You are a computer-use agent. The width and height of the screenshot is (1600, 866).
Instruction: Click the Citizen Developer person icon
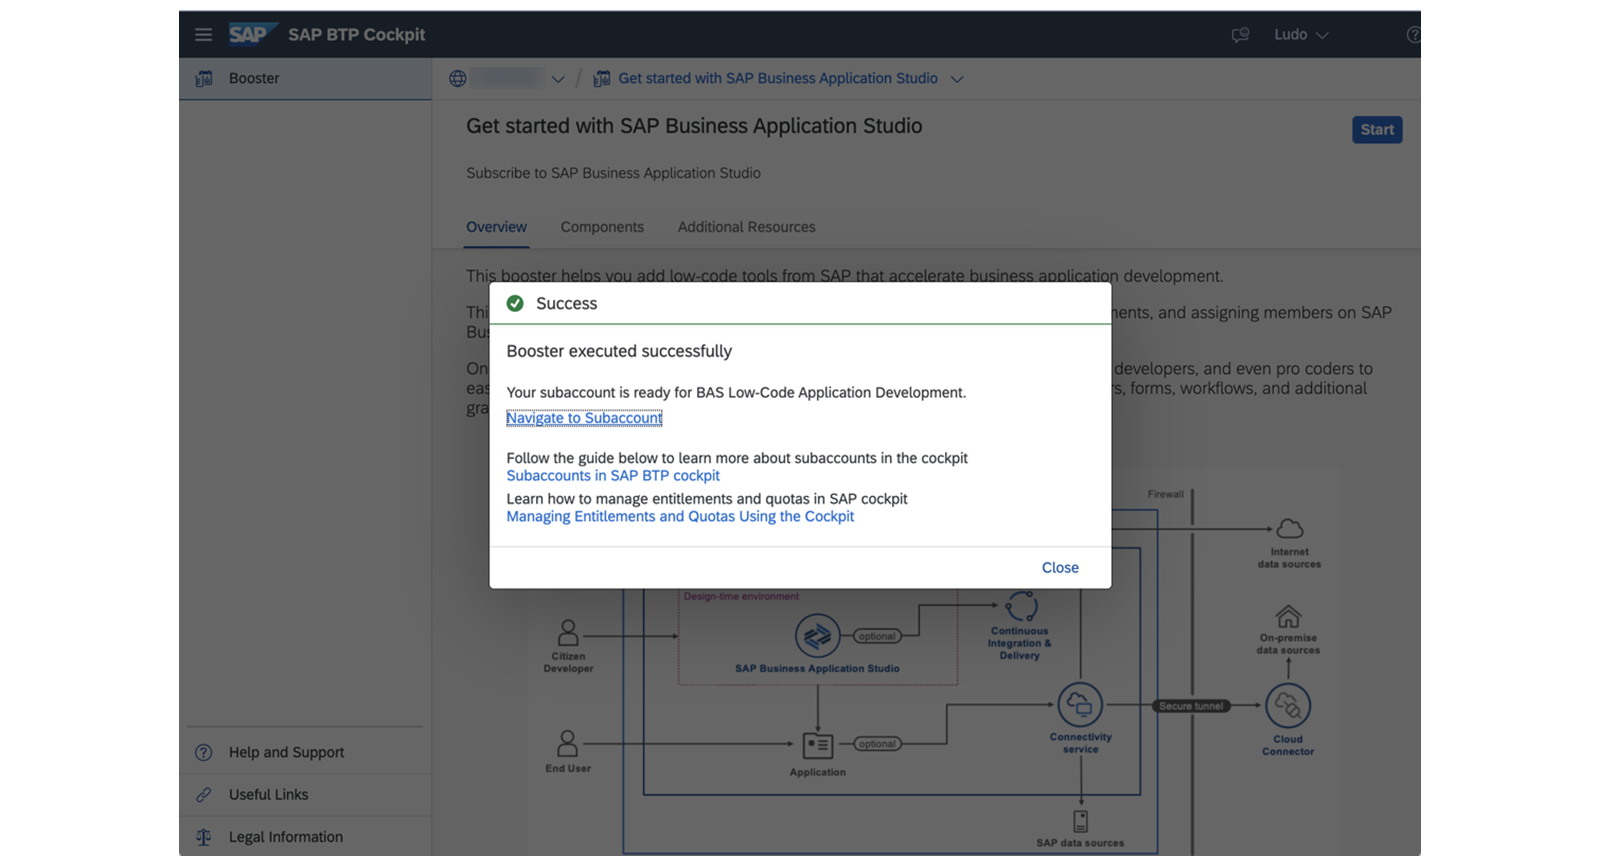coord(568,632)
